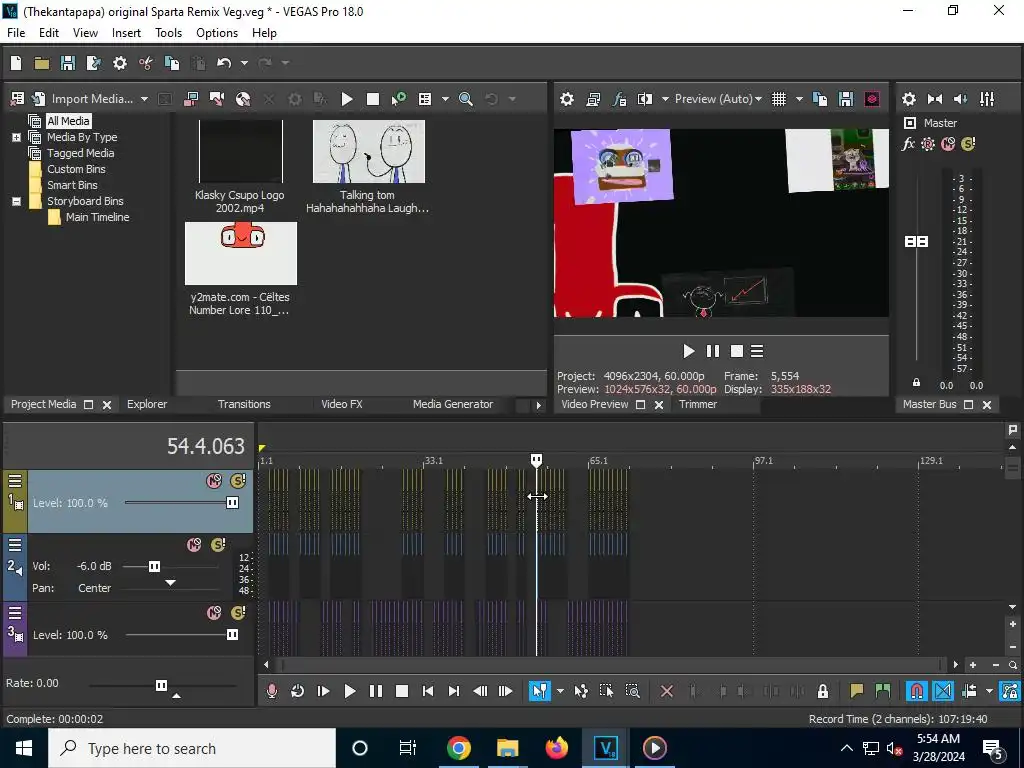The width and height of the screenshot is (1024, 768).
Task: Toggle split screen view in preview toolbar
Action: click(x=645, y=99)
